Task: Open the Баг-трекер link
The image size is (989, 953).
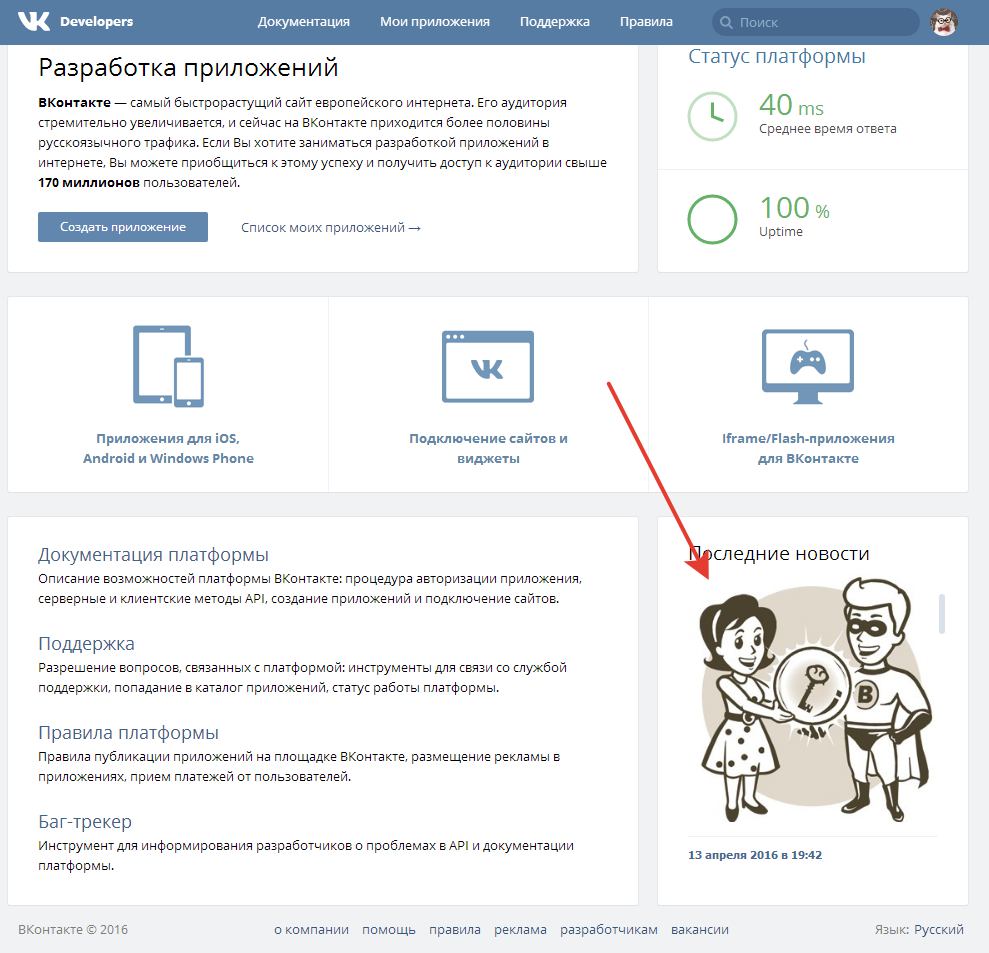Action: click(85, 821)
